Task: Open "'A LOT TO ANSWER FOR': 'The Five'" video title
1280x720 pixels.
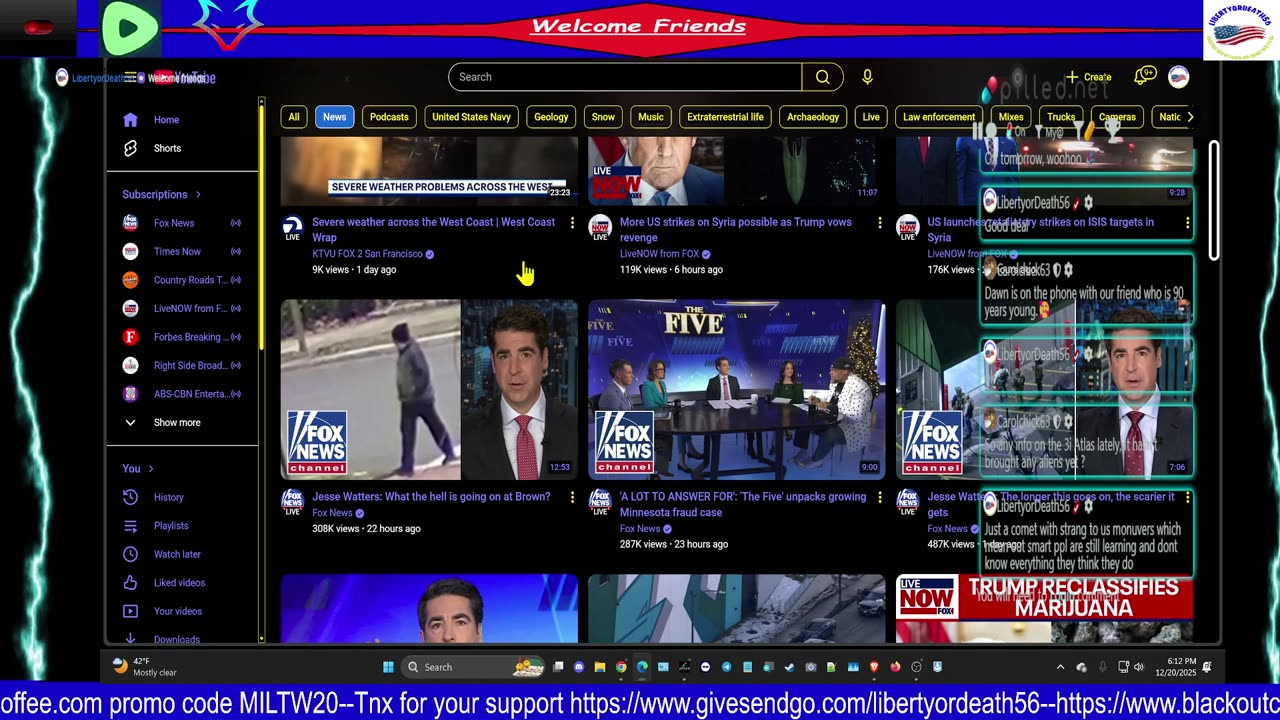Action: coord(743,504)
